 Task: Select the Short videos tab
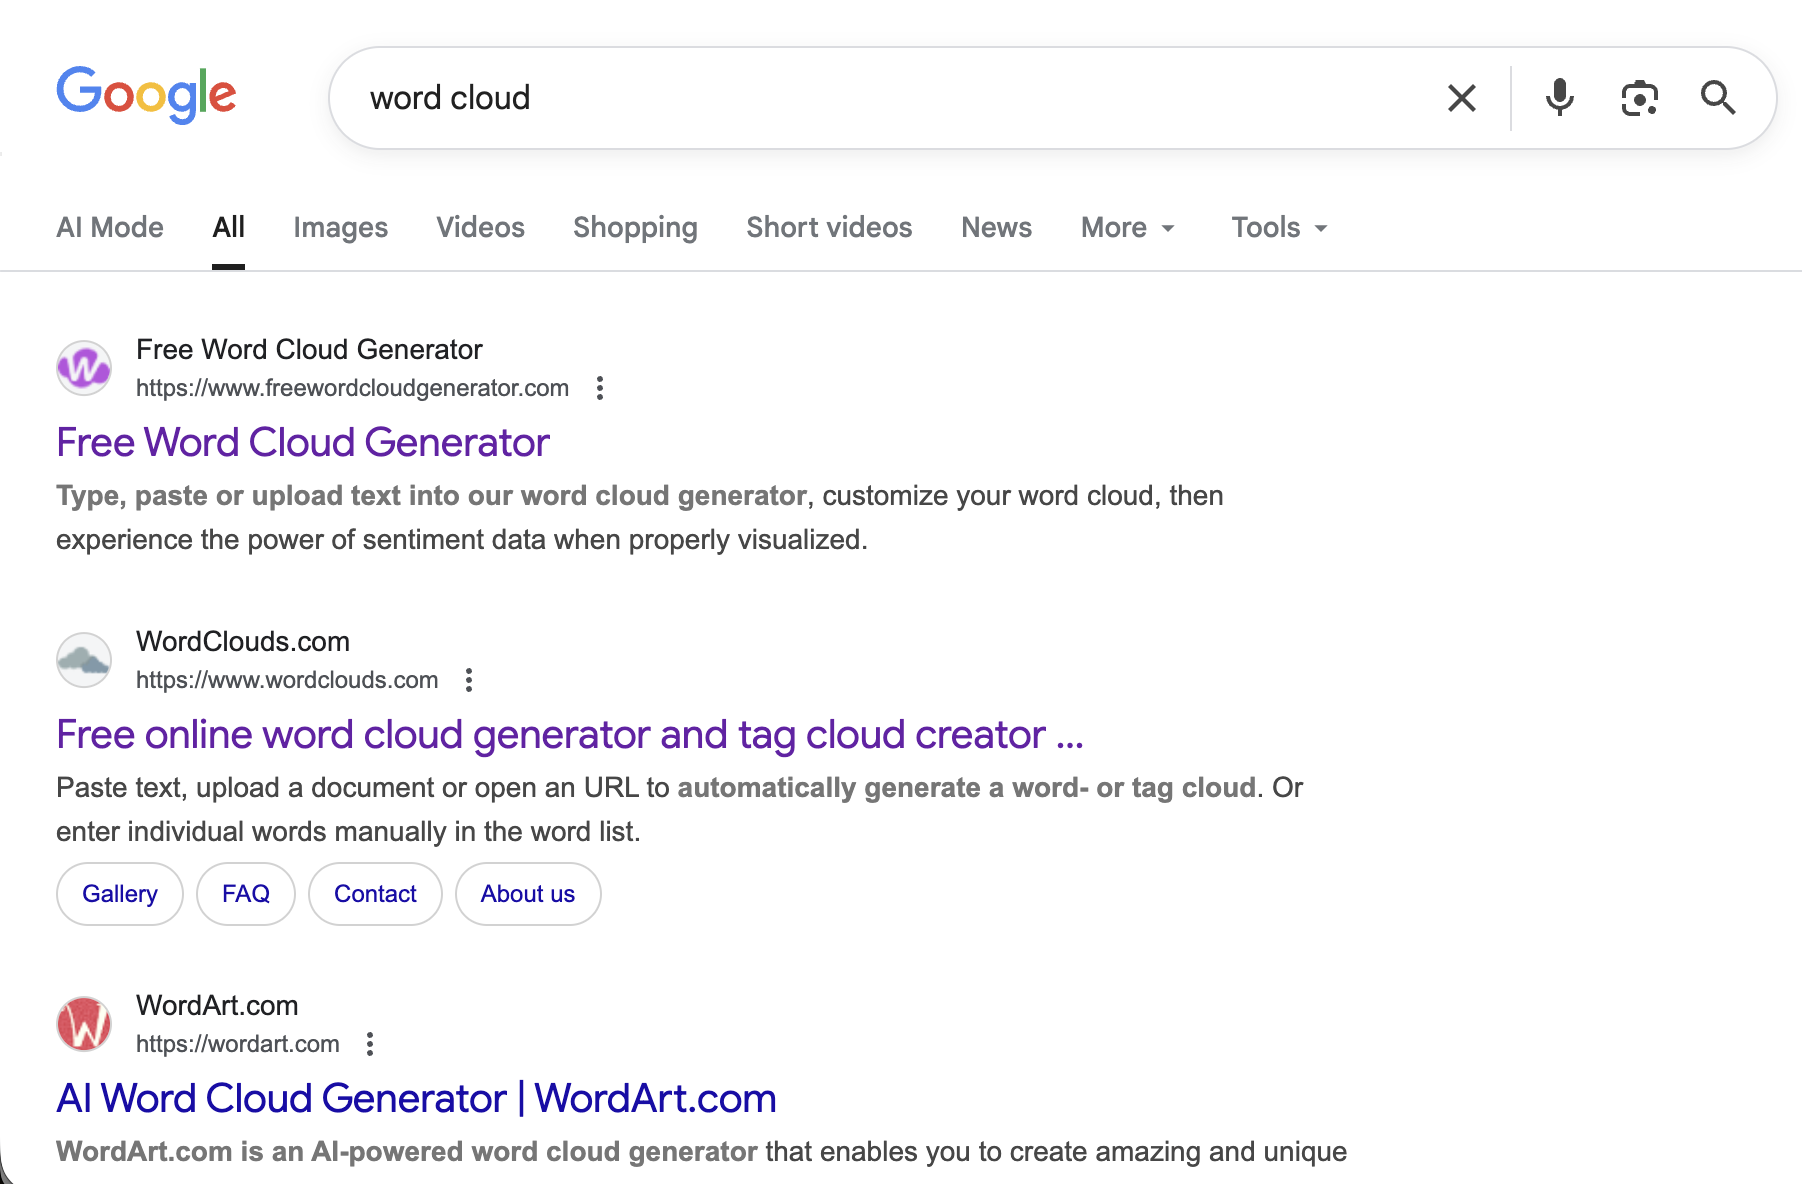tap(829, 228)
